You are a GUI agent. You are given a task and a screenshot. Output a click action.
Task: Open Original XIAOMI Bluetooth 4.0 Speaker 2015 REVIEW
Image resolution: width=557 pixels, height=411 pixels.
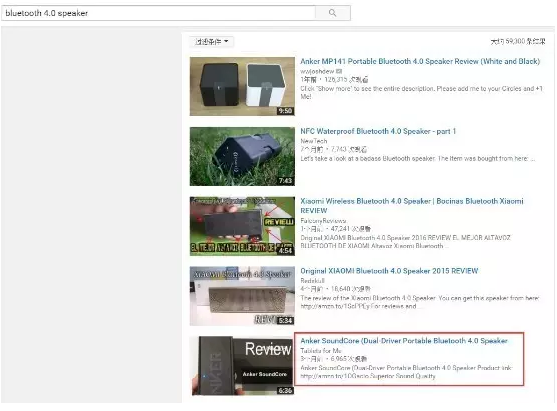(x=389, y=271)
